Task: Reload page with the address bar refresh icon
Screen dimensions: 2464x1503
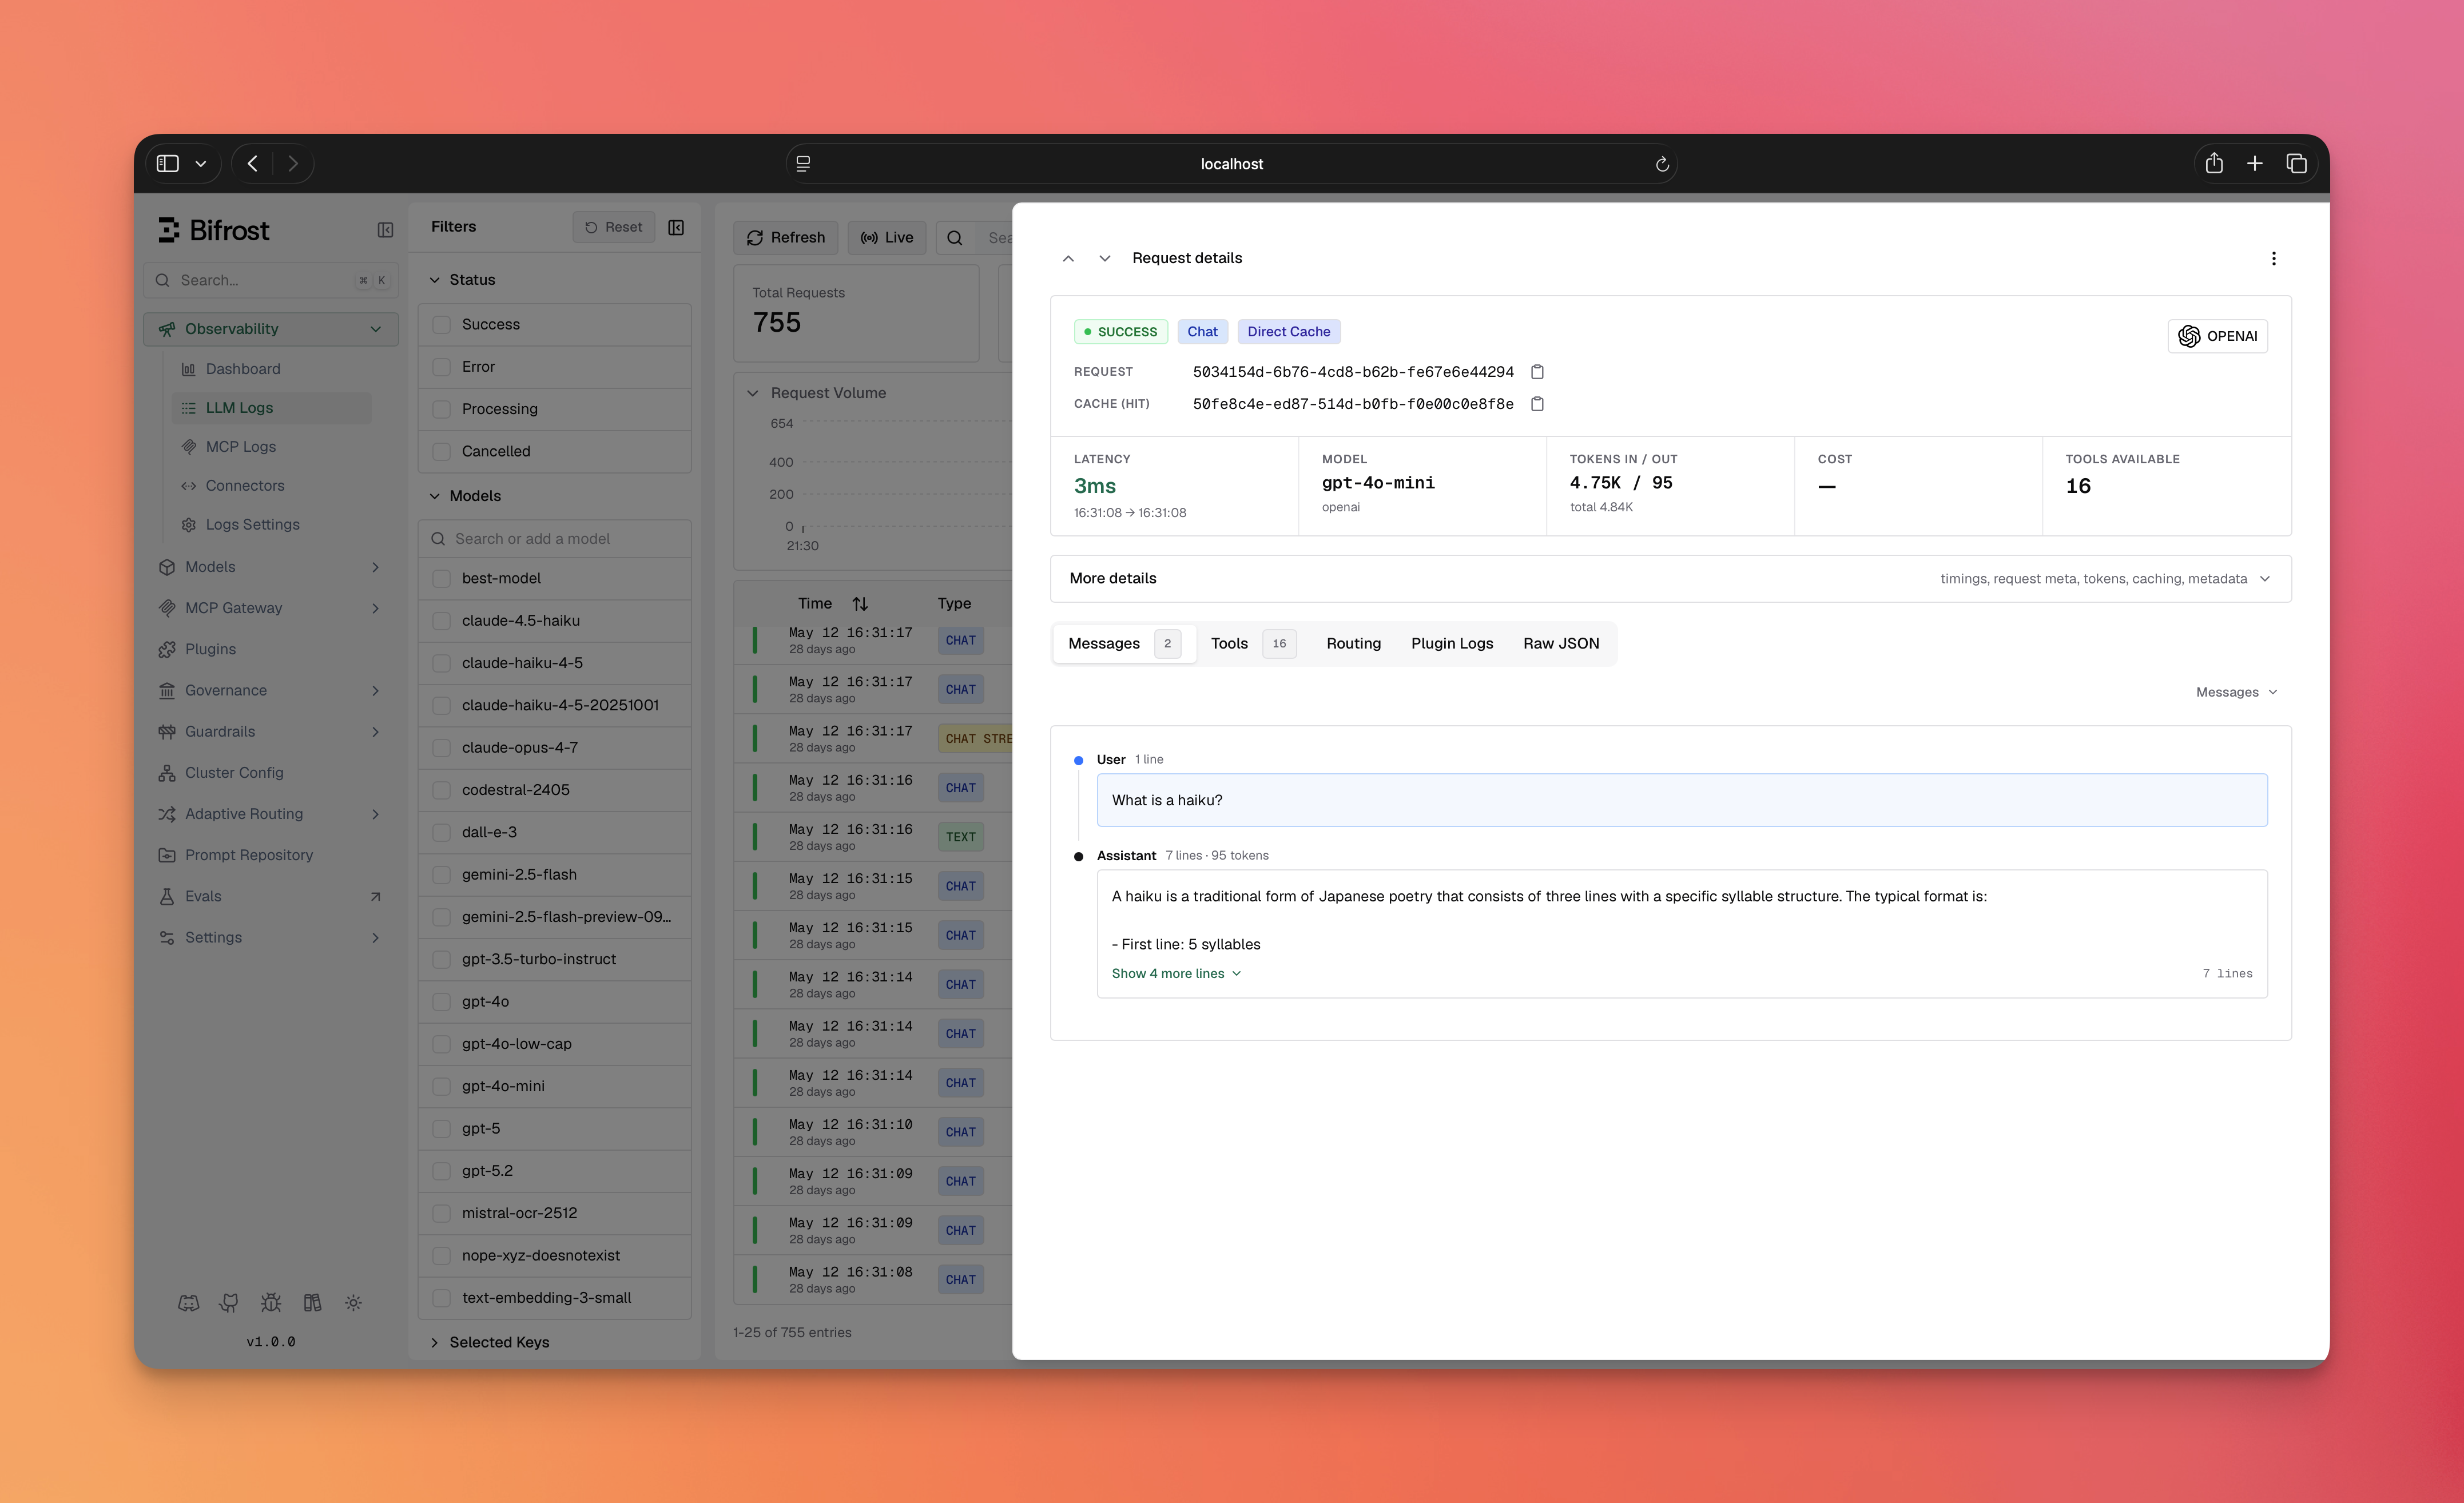Action: [x=1662, y=164]
